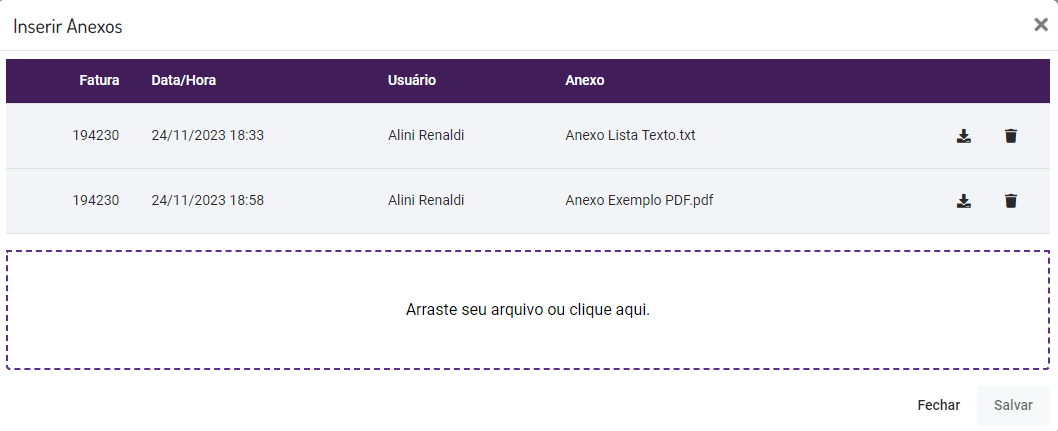Viewport: 1058px width, 431px height.
Task: Click the 24/11/2023 18:33 date cell
Action: tap(207, 135)
